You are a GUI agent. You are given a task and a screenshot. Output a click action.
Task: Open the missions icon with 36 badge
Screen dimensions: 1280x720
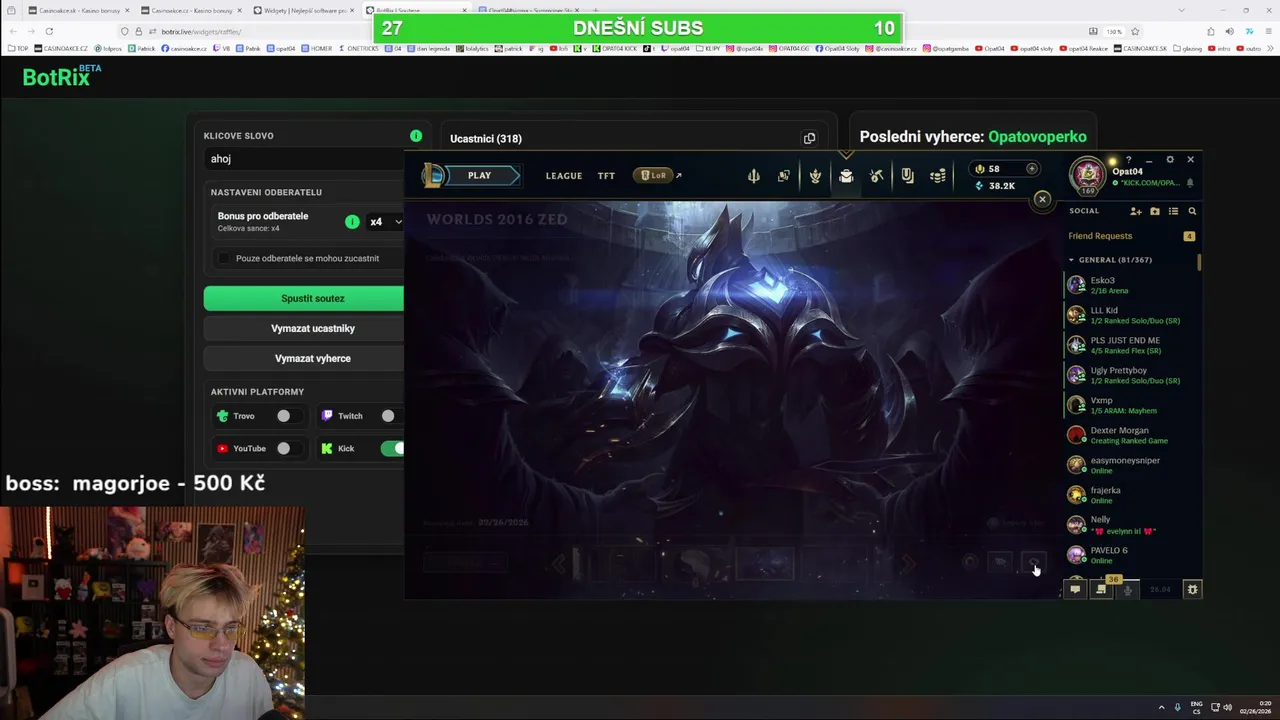1101,589
